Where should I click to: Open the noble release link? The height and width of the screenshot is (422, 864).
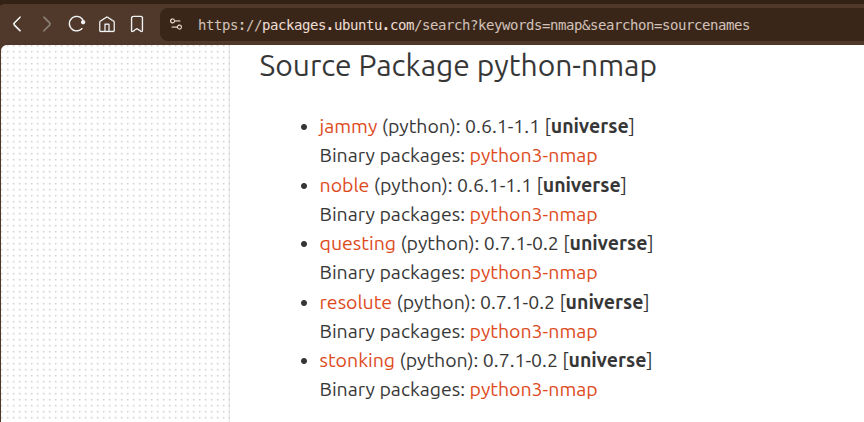click(344, 186)
